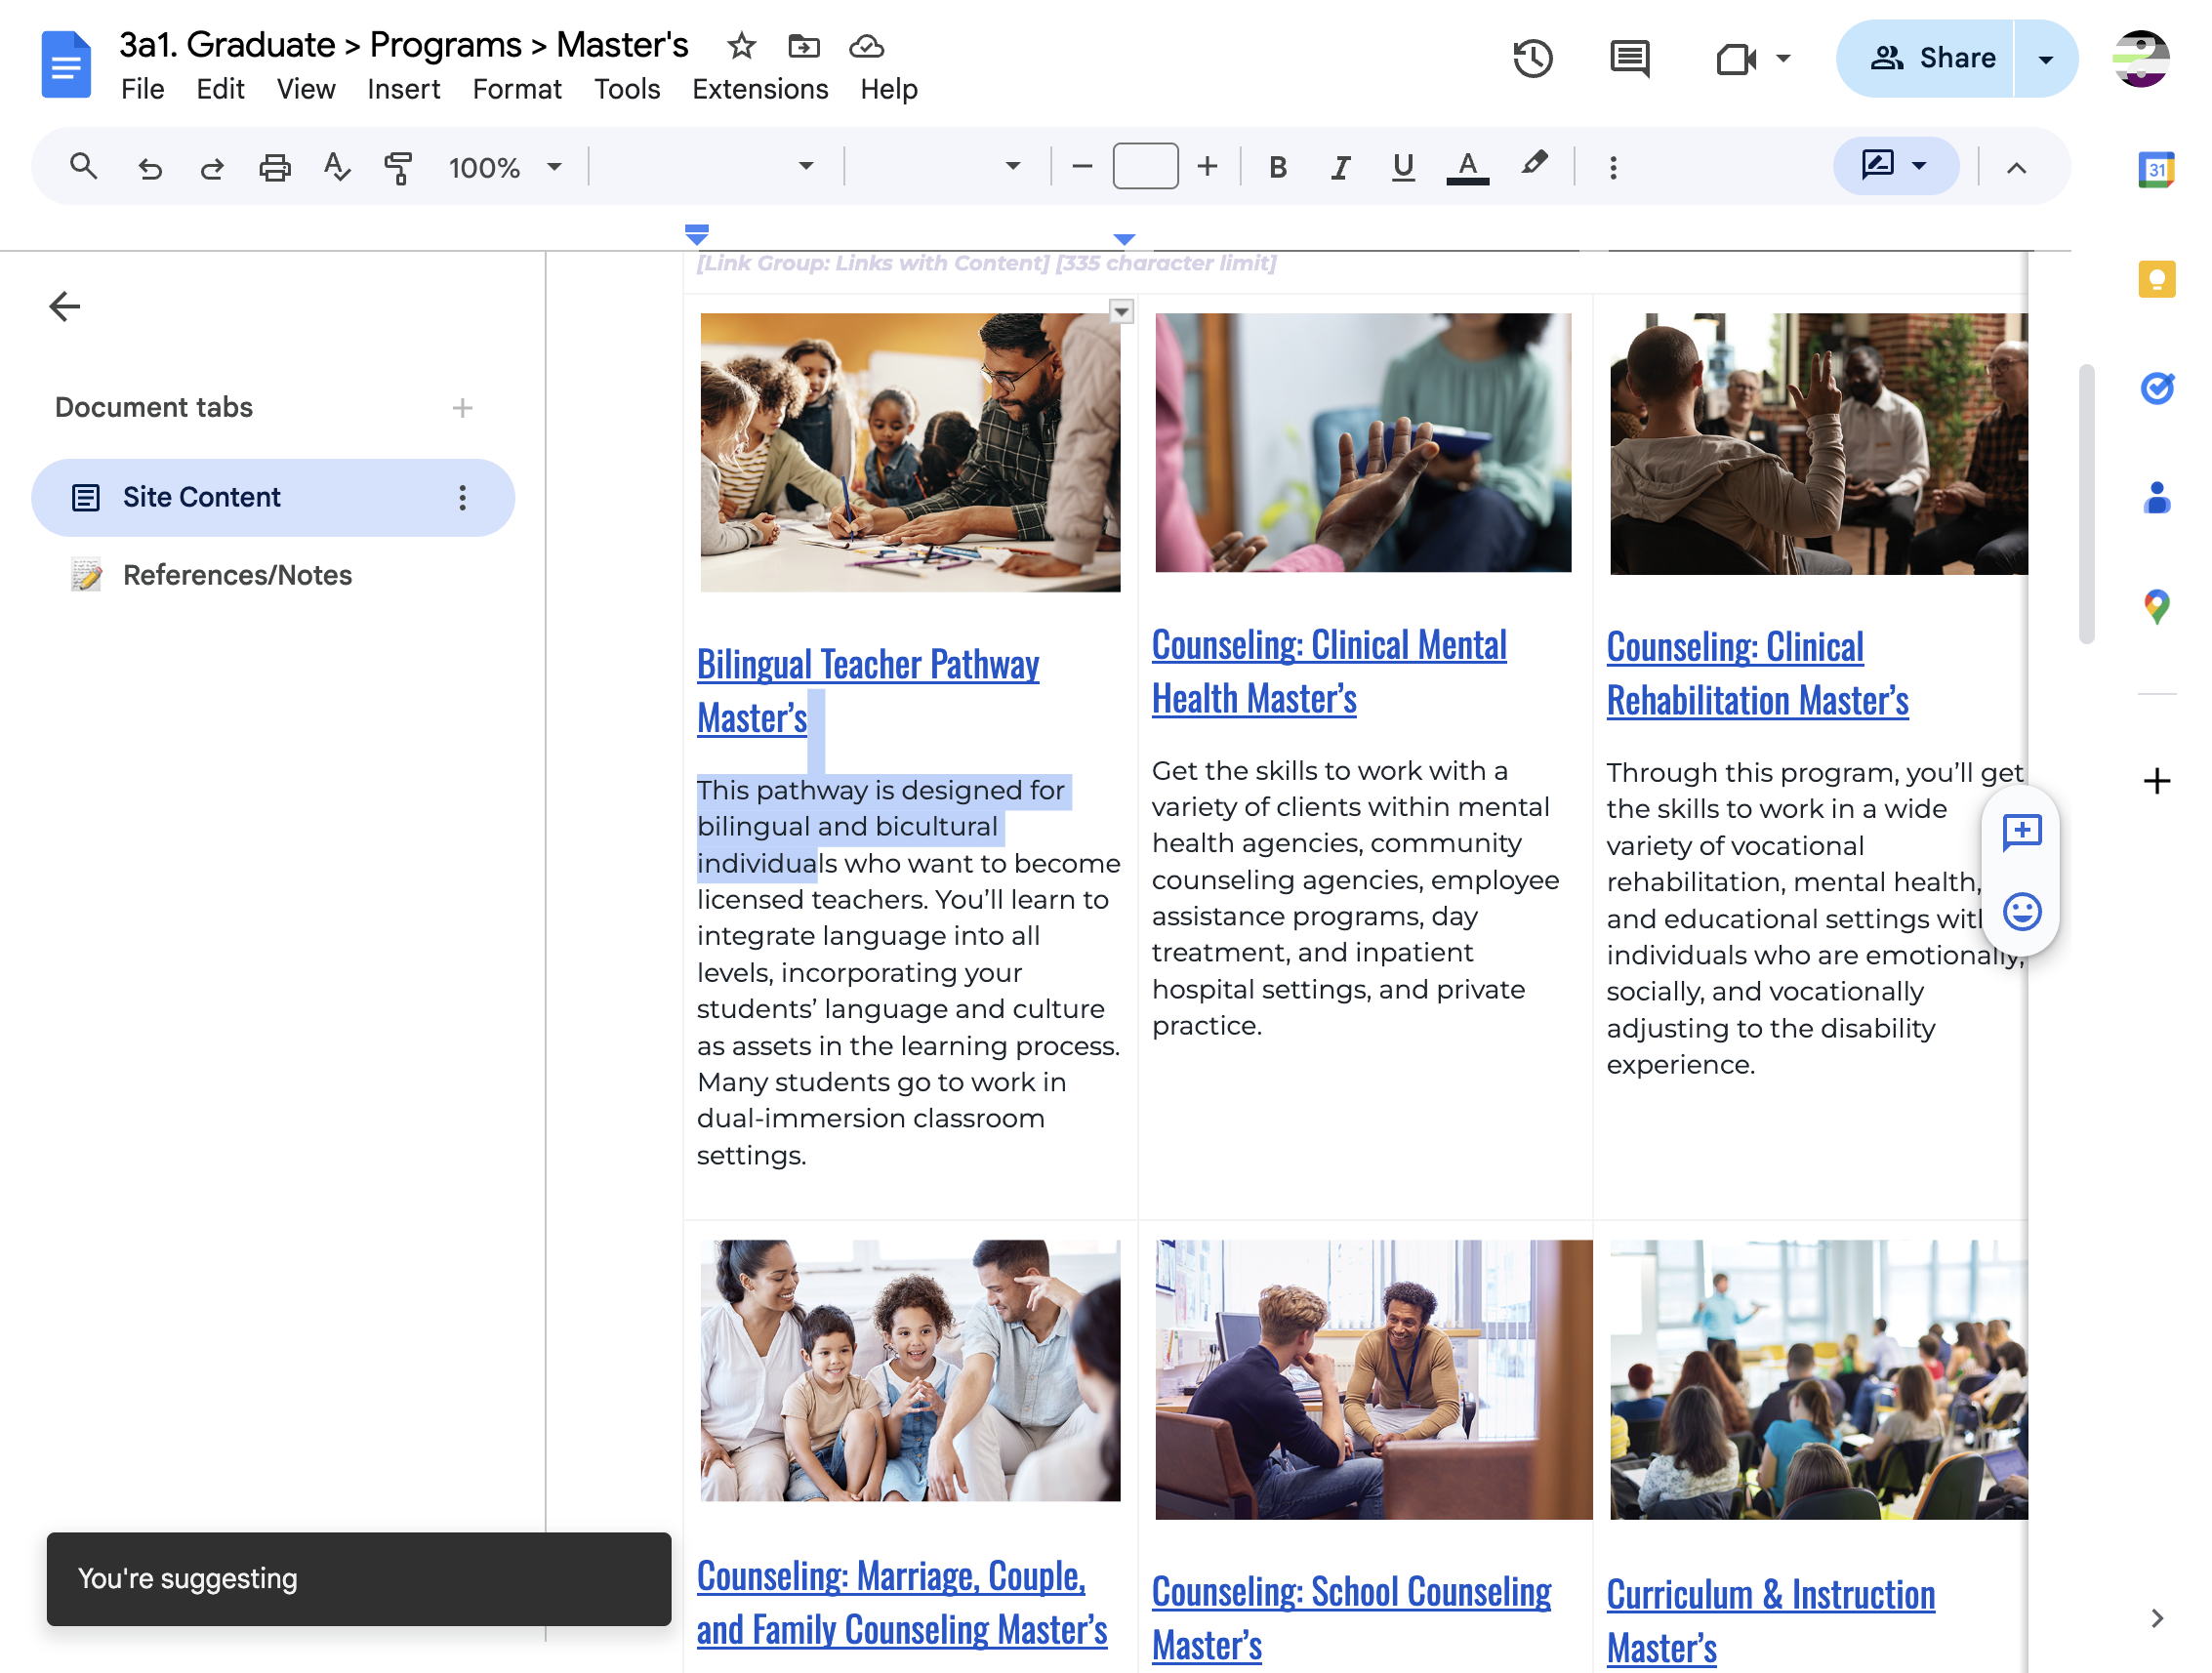Expand Meet call options arrow
Viewport: 2212px width, 1673px height.
click(1783, 58)
